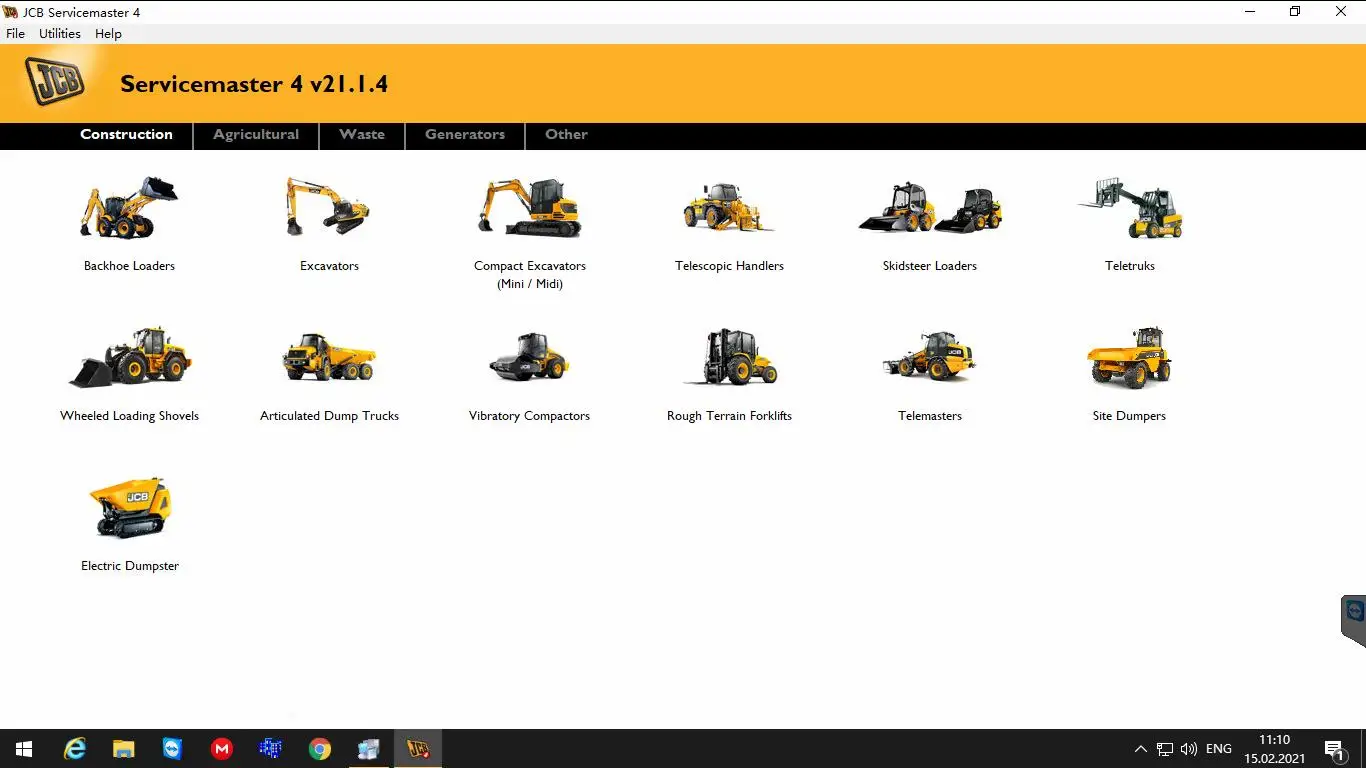Switch to the Agricultural tab

click(x=255, y=135)
